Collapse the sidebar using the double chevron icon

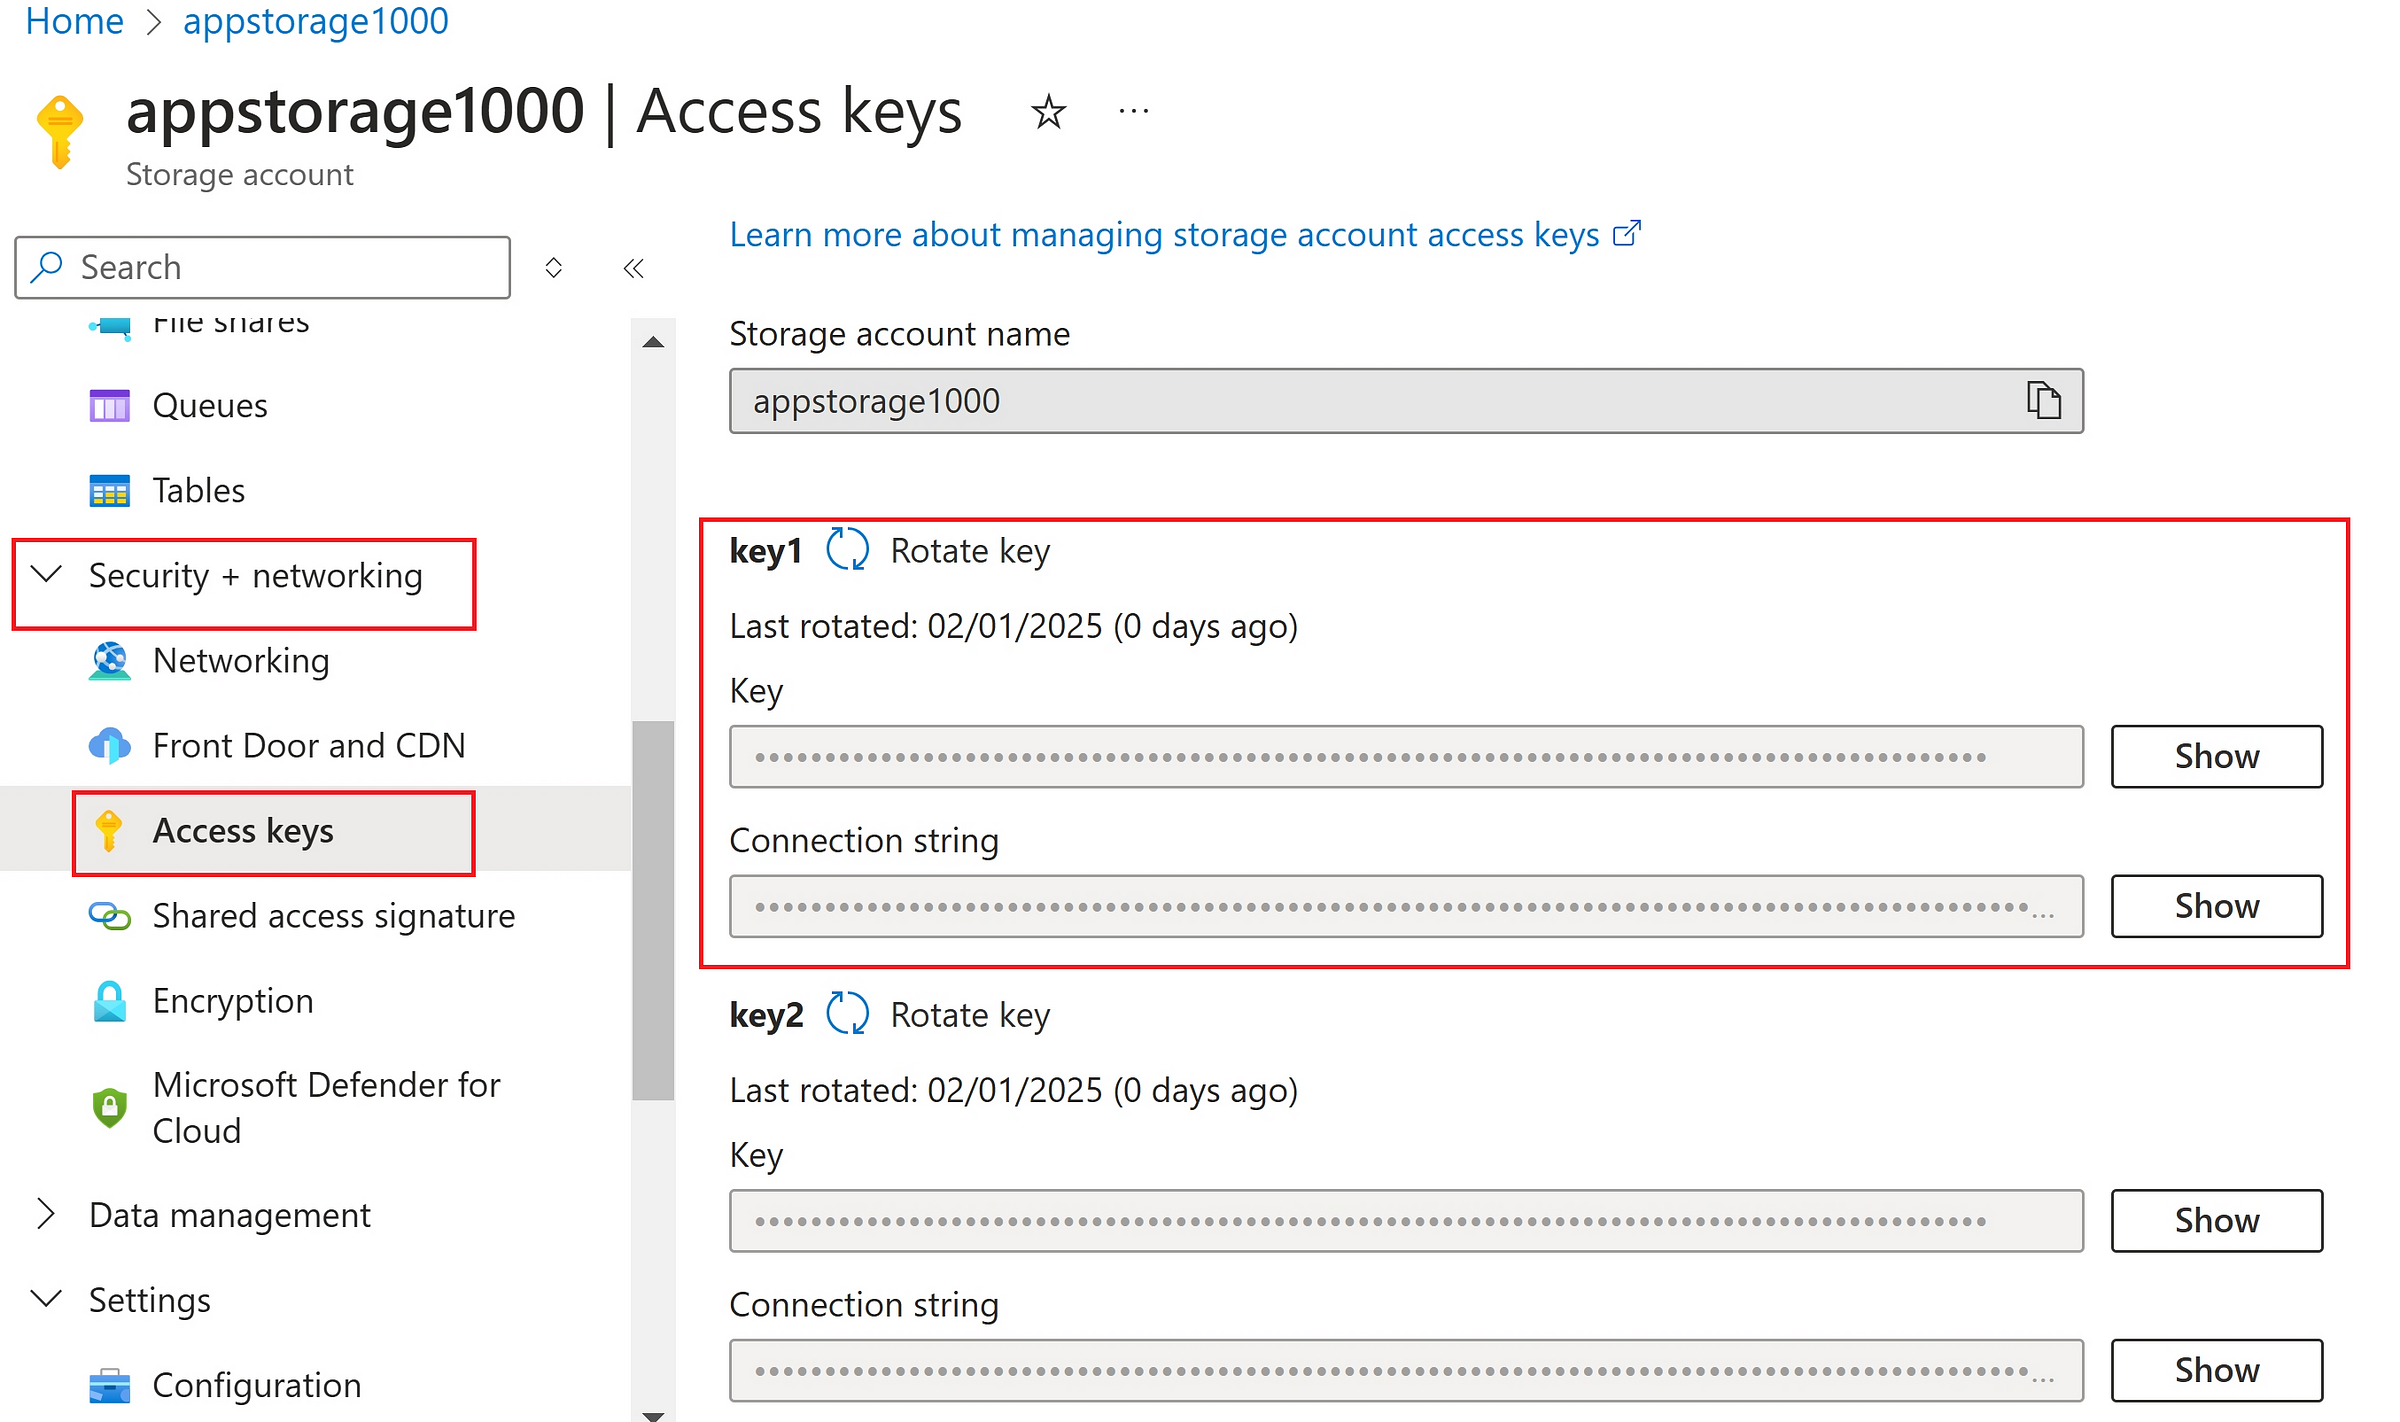[x=634, y=268]
